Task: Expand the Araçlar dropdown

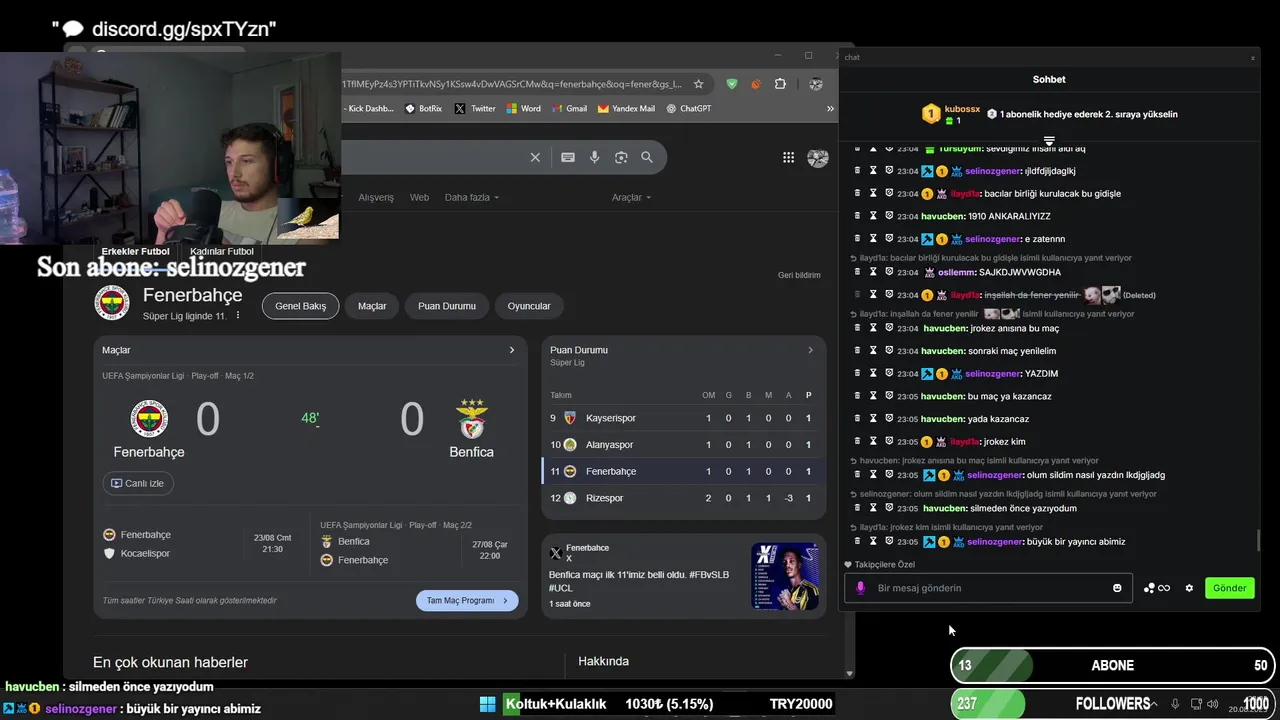Action: [x=631, y=197]
